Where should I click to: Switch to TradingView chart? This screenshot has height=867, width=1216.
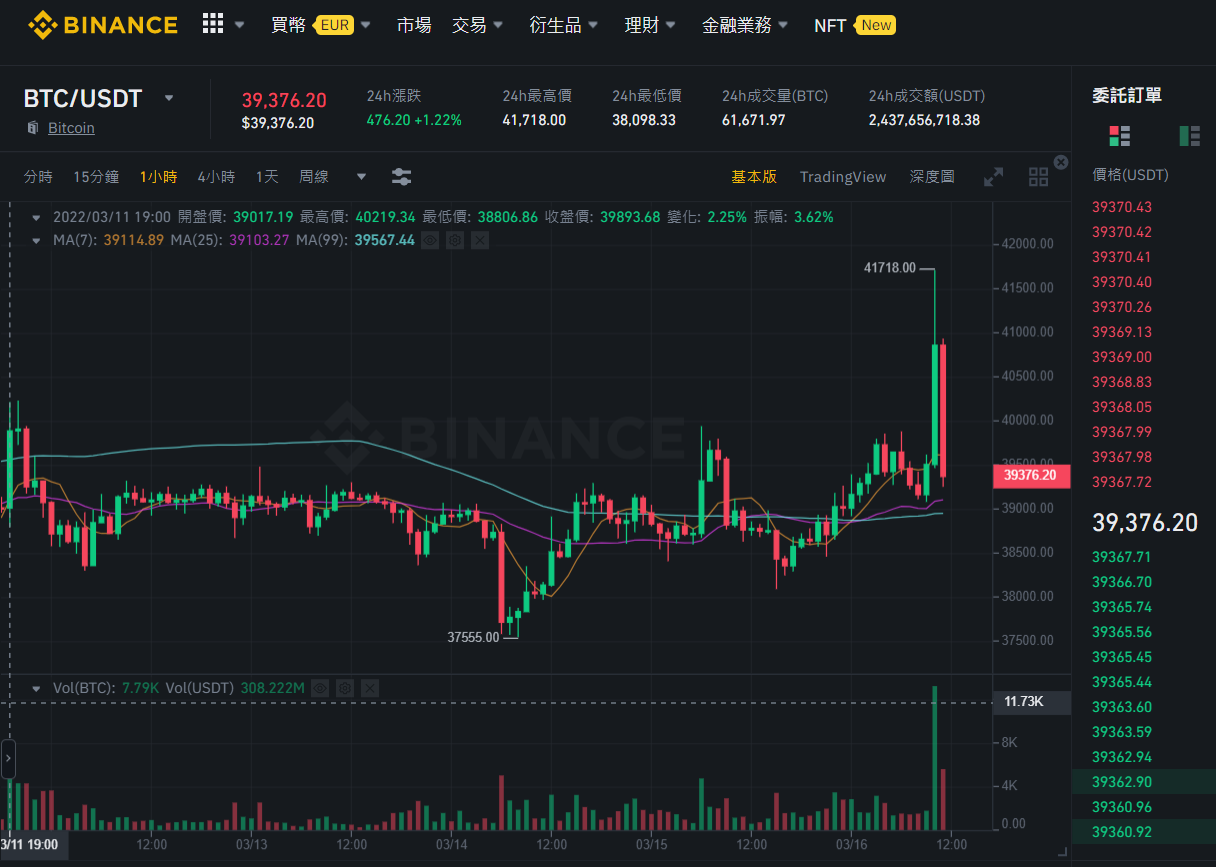click(x=843, y=177)
